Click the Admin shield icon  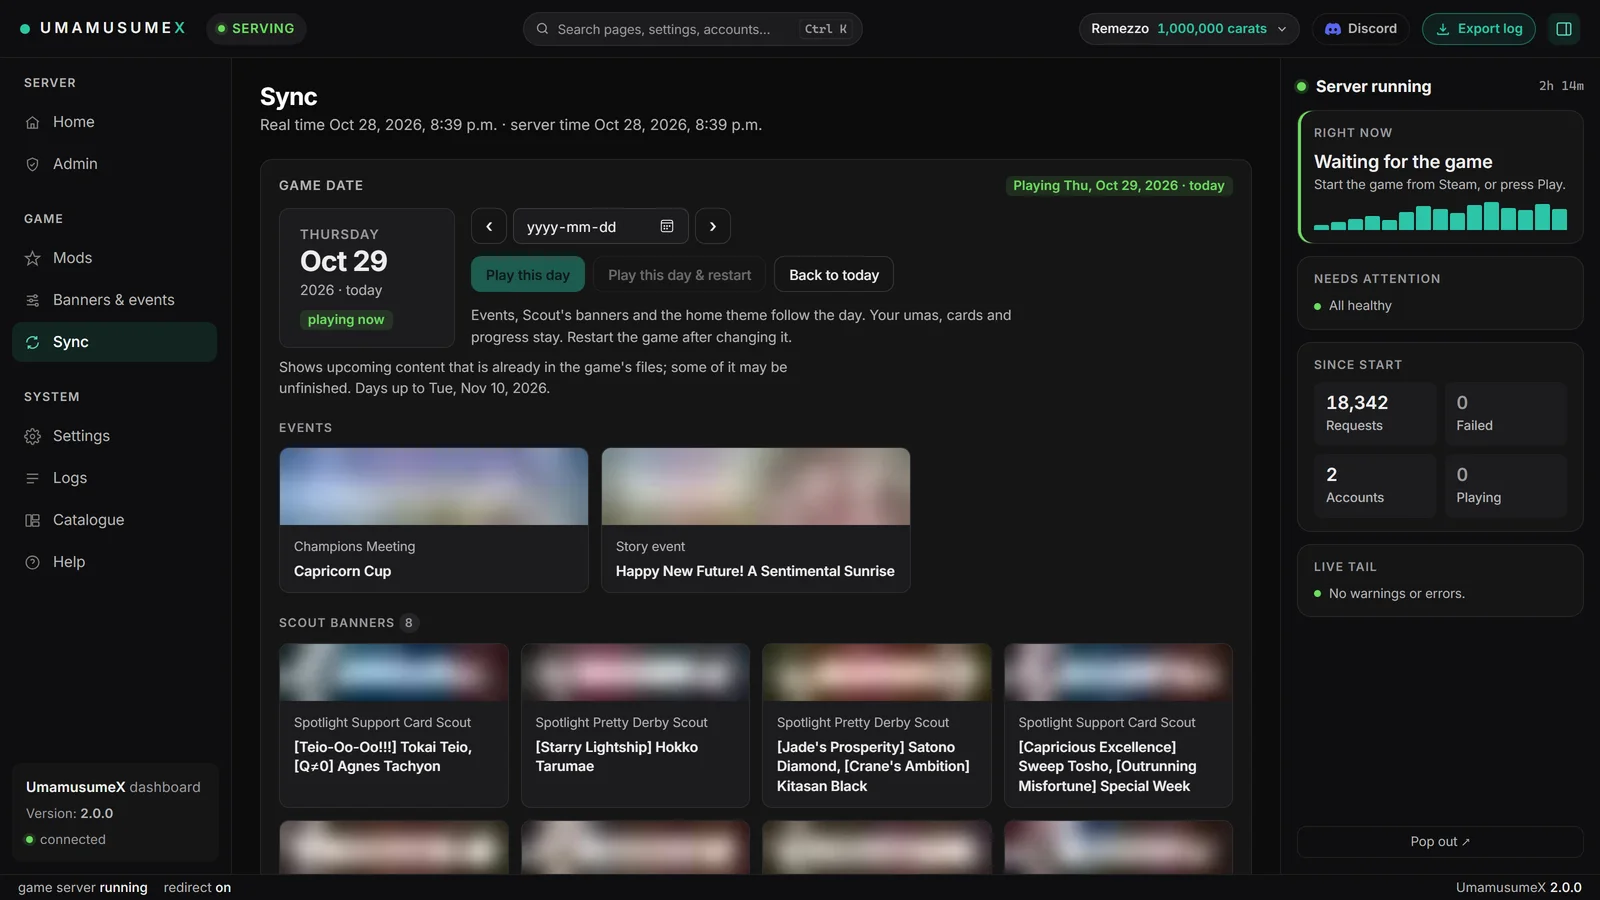click(x=32, y=164)
